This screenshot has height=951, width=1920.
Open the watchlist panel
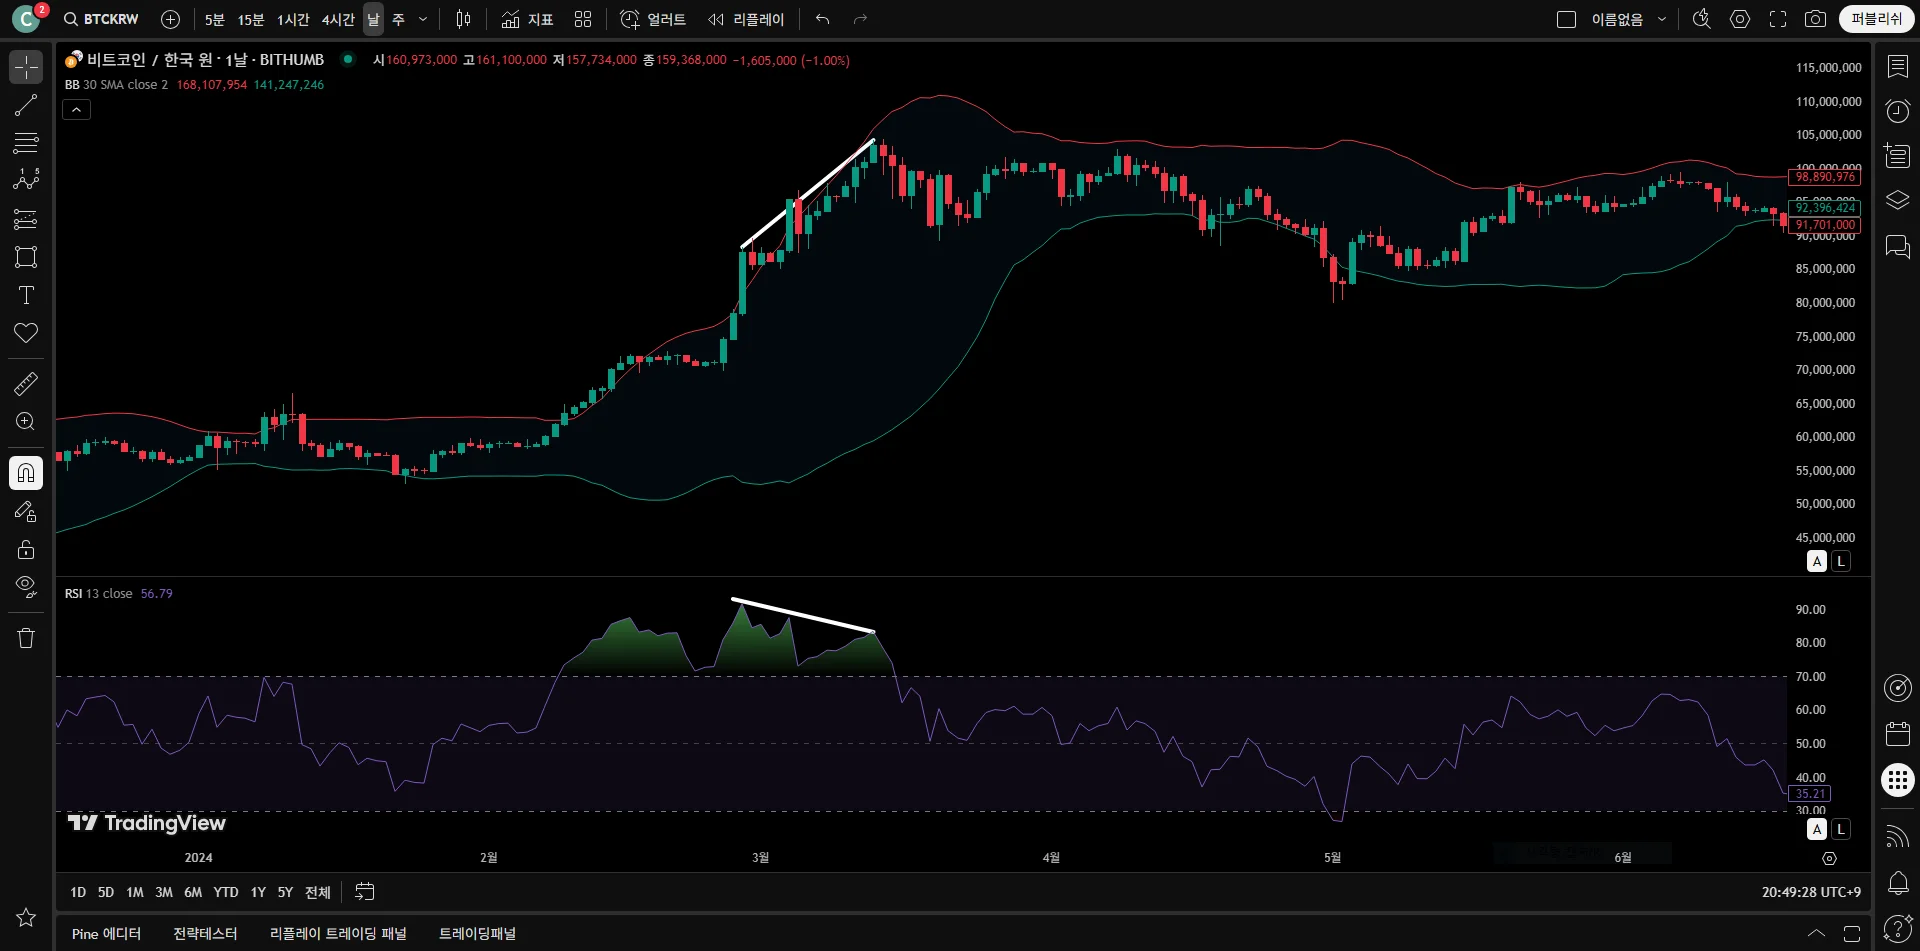point(1897,67)
